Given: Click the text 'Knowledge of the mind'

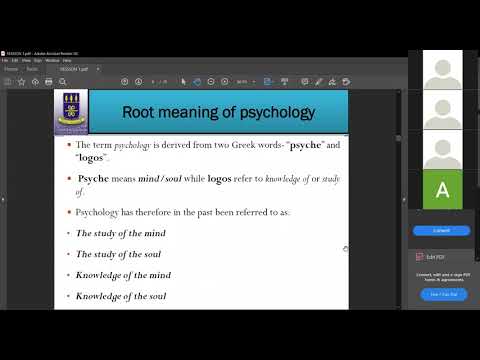Looking at the screenshot, I should coord(123,275).
